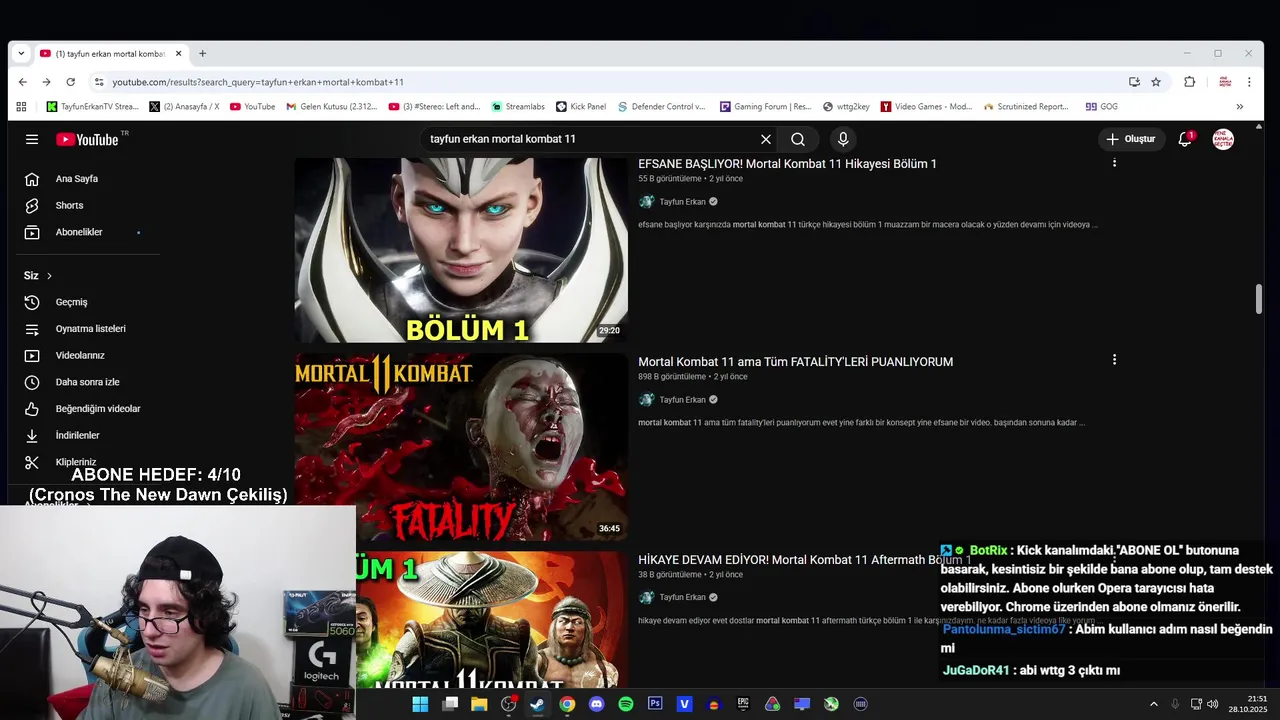Viewport: 1280px width, 720px height.
Task: Launch Photoshop from the taskbar
Action: [655, 704]
